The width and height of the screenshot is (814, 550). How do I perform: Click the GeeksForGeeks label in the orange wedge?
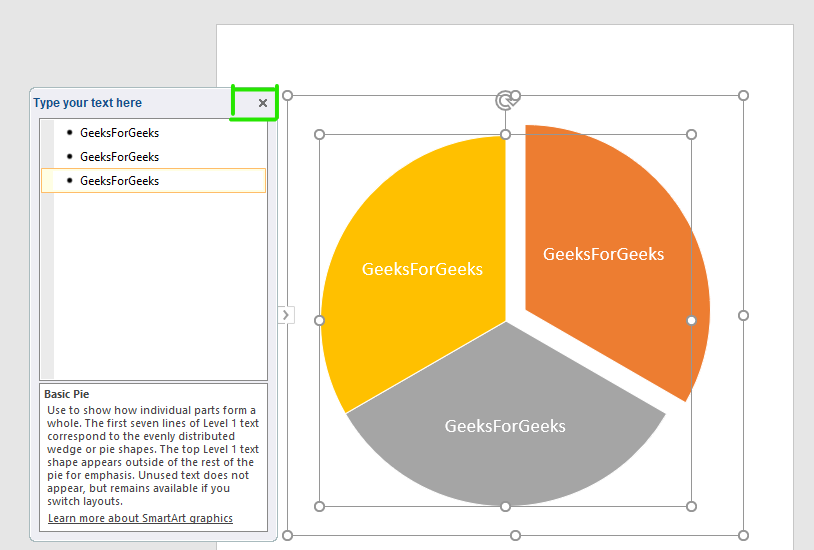coord(603,254)
